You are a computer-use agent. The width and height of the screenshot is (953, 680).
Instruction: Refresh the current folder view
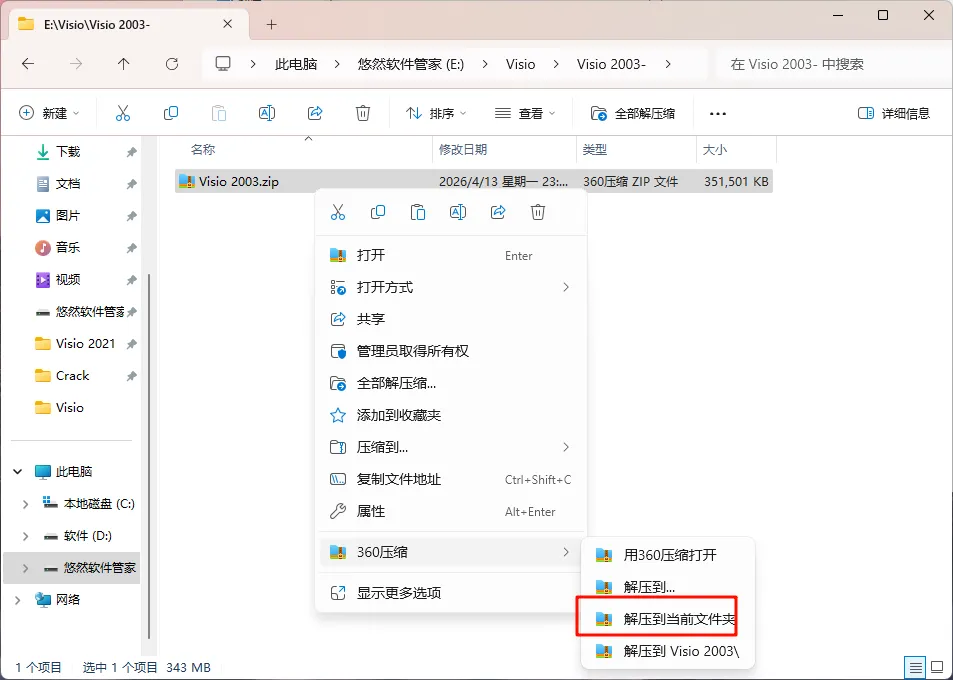pos(172,64)
